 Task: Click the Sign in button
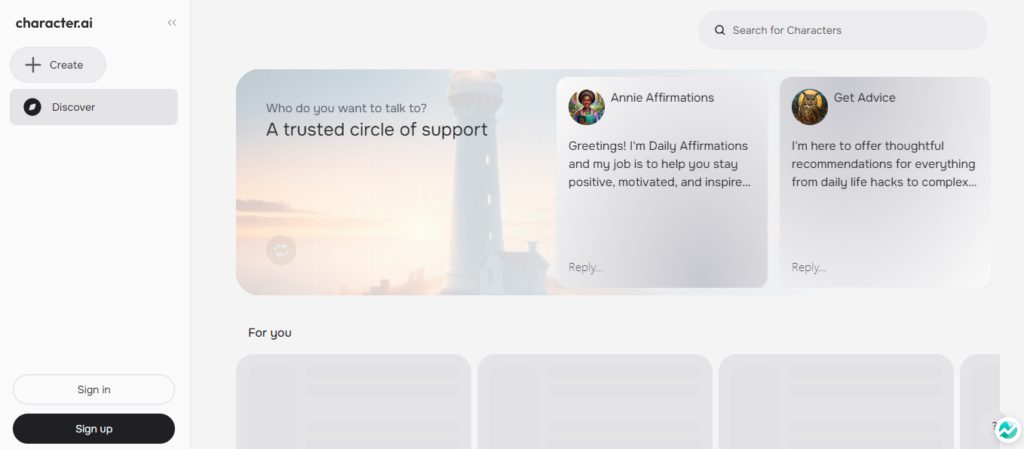pos(94,389)
